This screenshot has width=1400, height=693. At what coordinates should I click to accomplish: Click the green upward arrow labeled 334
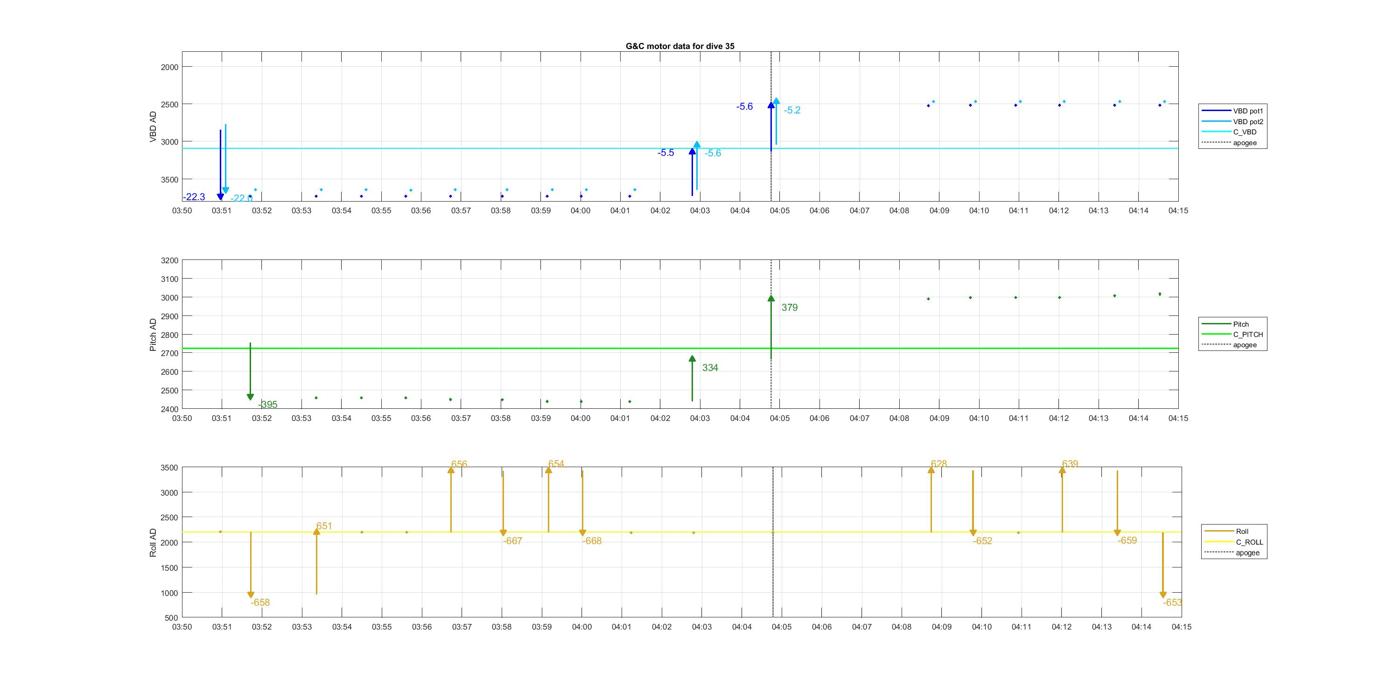(692, 378)
